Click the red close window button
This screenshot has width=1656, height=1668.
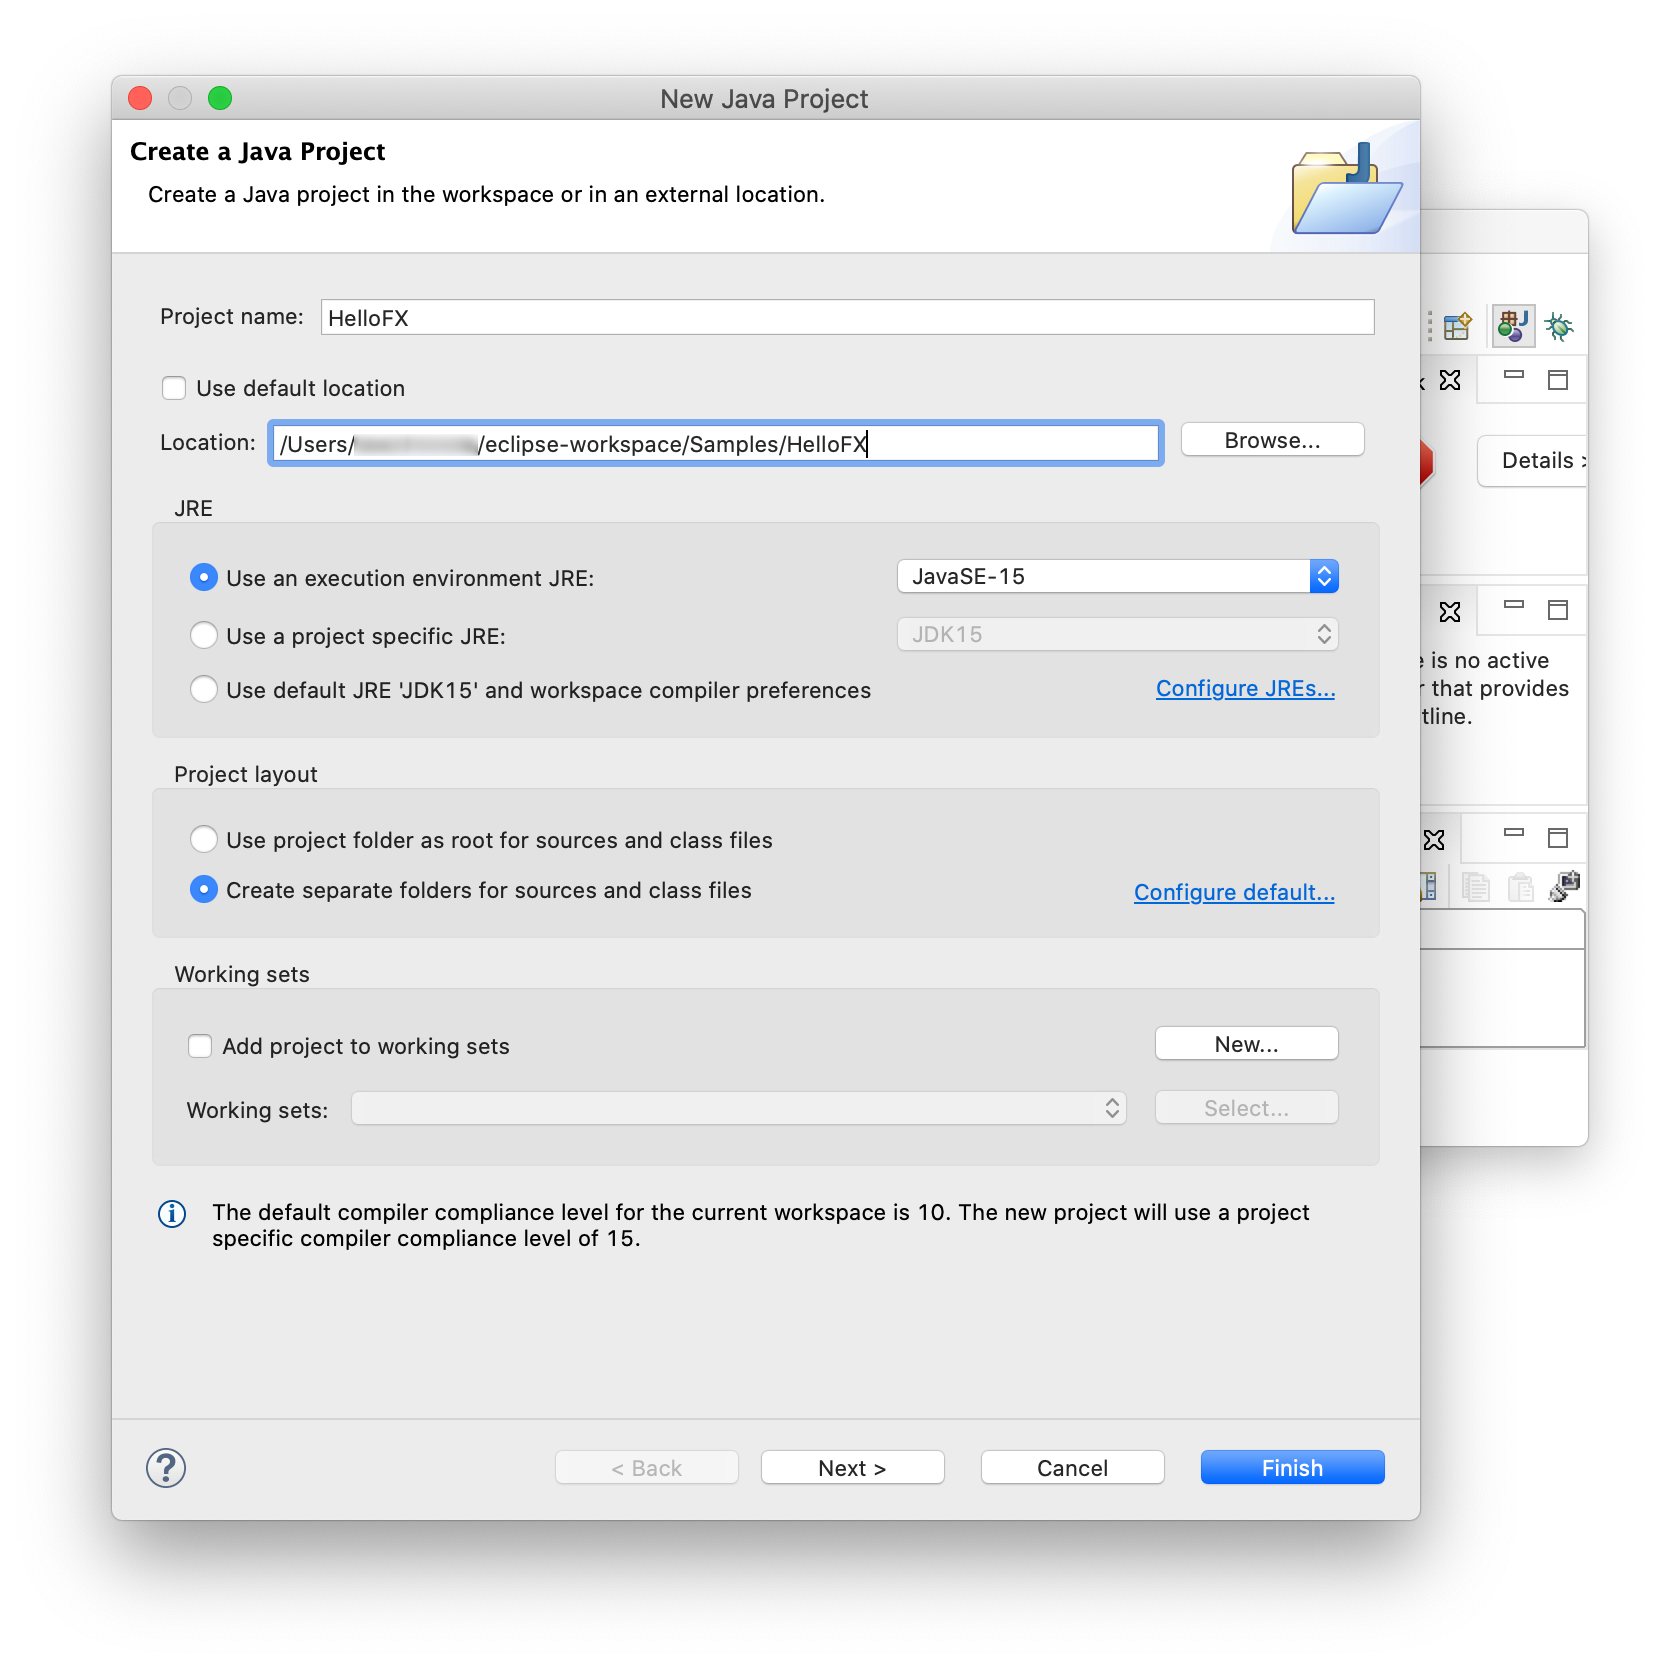140,98
